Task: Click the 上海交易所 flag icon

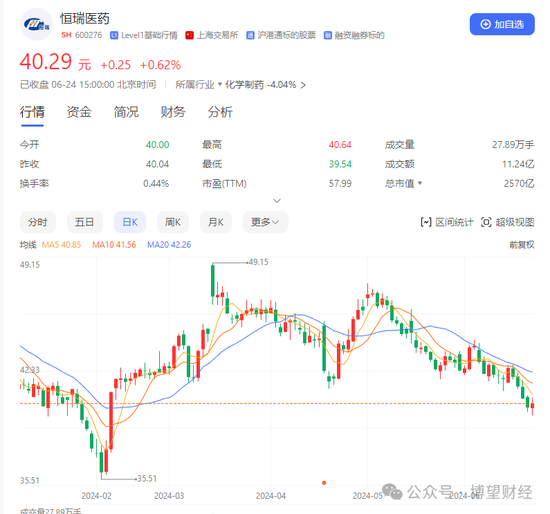Action: pyautogui.click(x=189, y=35)
